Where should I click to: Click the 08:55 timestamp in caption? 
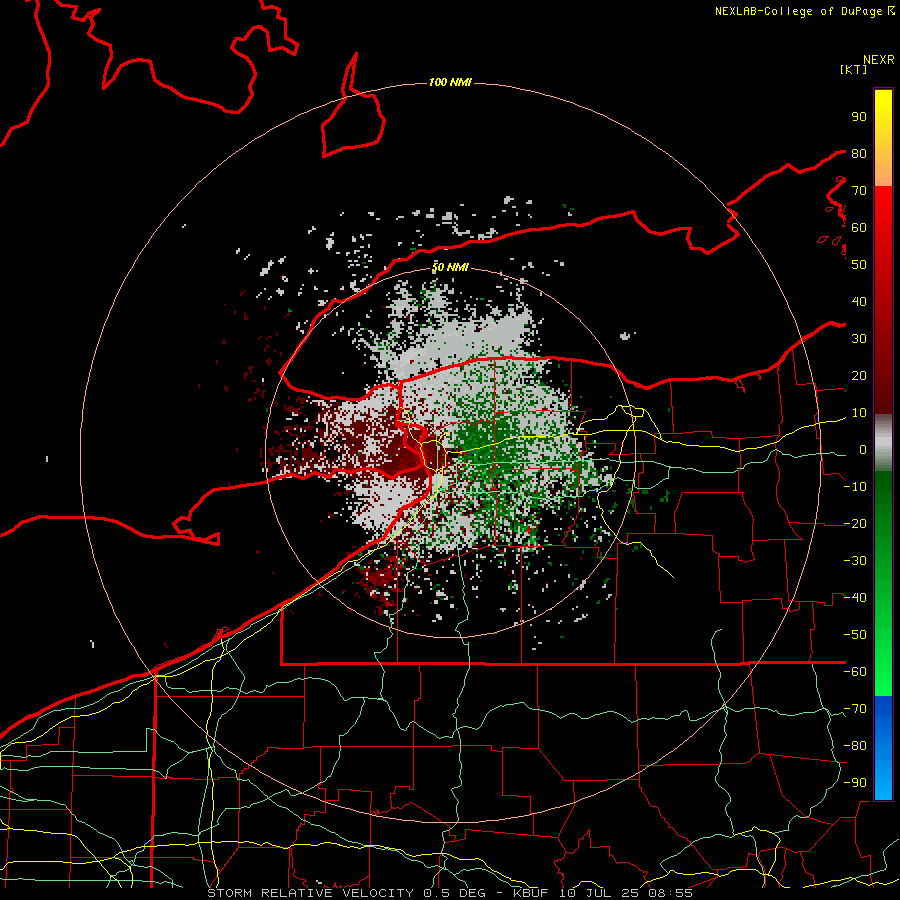pyautogui.click(x=670, y=893)
